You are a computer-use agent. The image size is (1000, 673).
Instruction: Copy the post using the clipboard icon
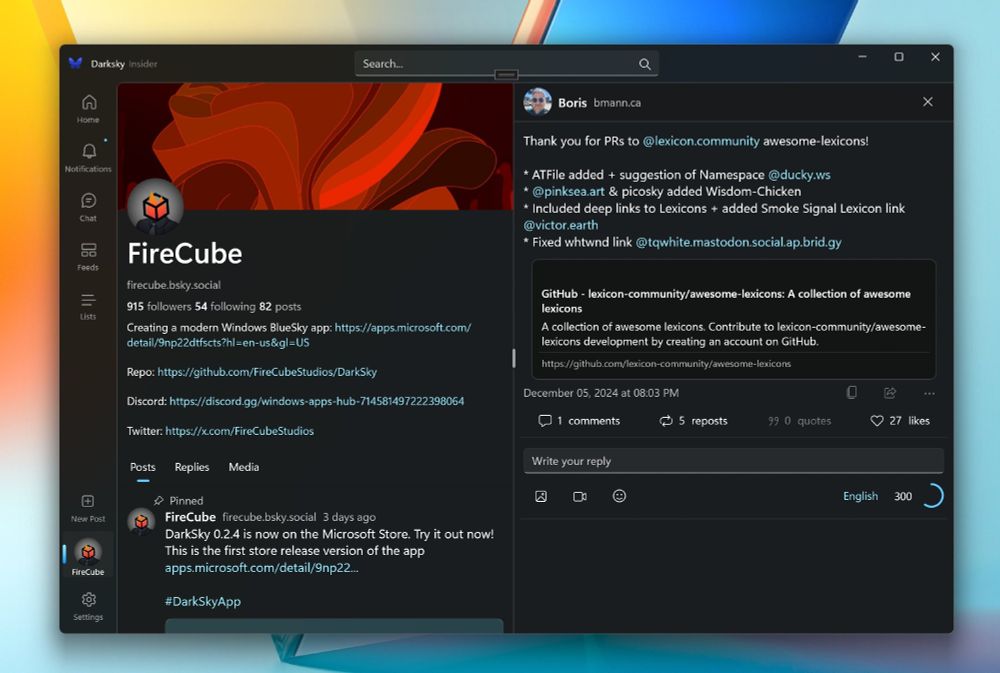[x=851, y=393]
